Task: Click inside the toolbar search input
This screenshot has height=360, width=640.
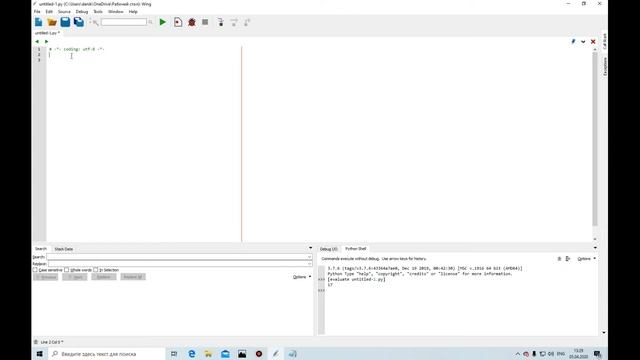Action: click(x=124, y=22)
